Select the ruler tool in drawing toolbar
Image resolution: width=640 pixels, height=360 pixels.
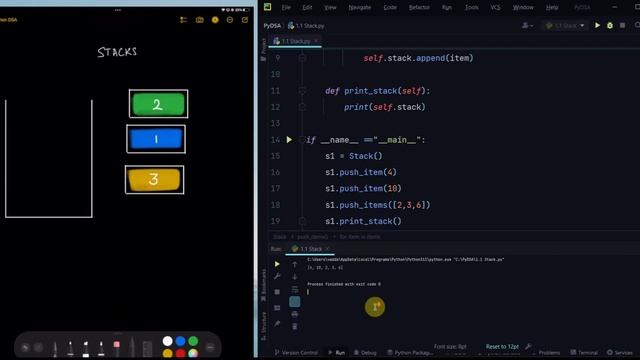[147, 349]
